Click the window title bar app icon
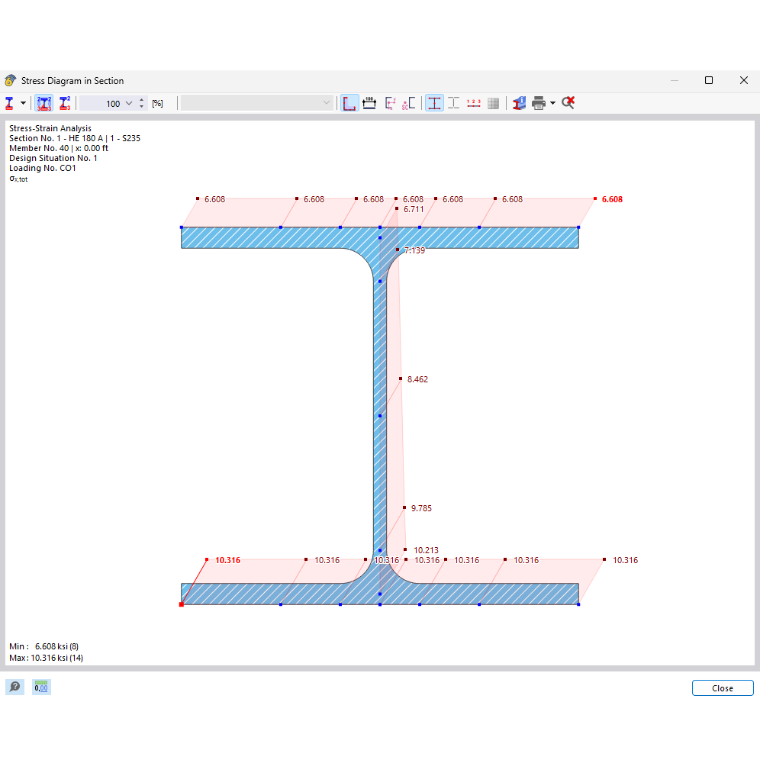Image resolution: width=760 pixels, height=772 pixels. click(10, 80)
